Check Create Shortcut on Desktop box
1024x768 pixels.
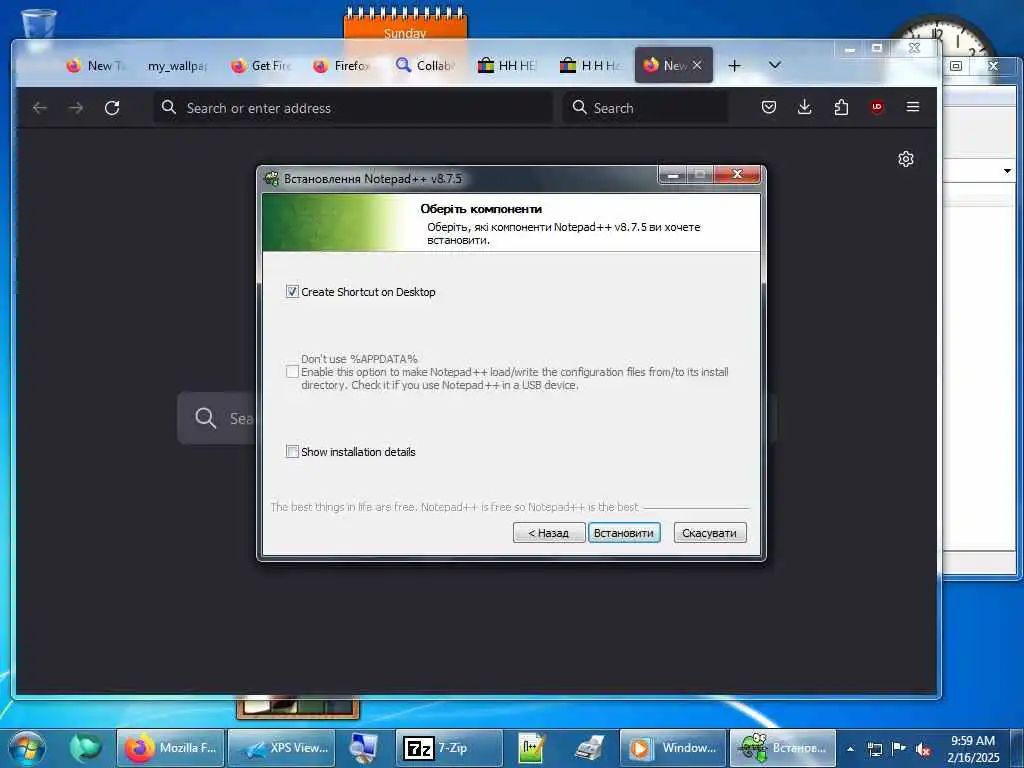pyautogui.click(x=292, y=291)
